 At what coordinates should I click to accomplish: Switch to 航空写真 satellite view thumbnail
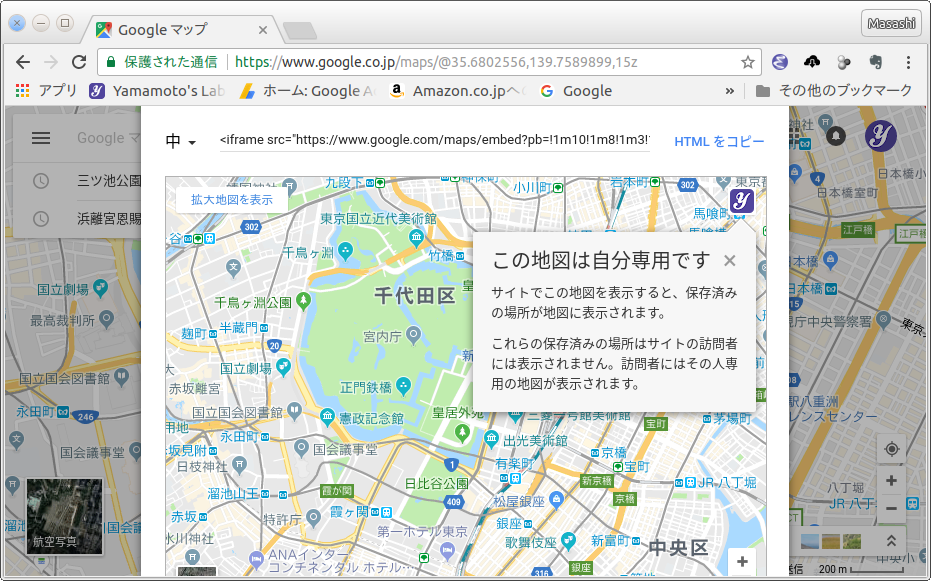(x=64, y=516)
